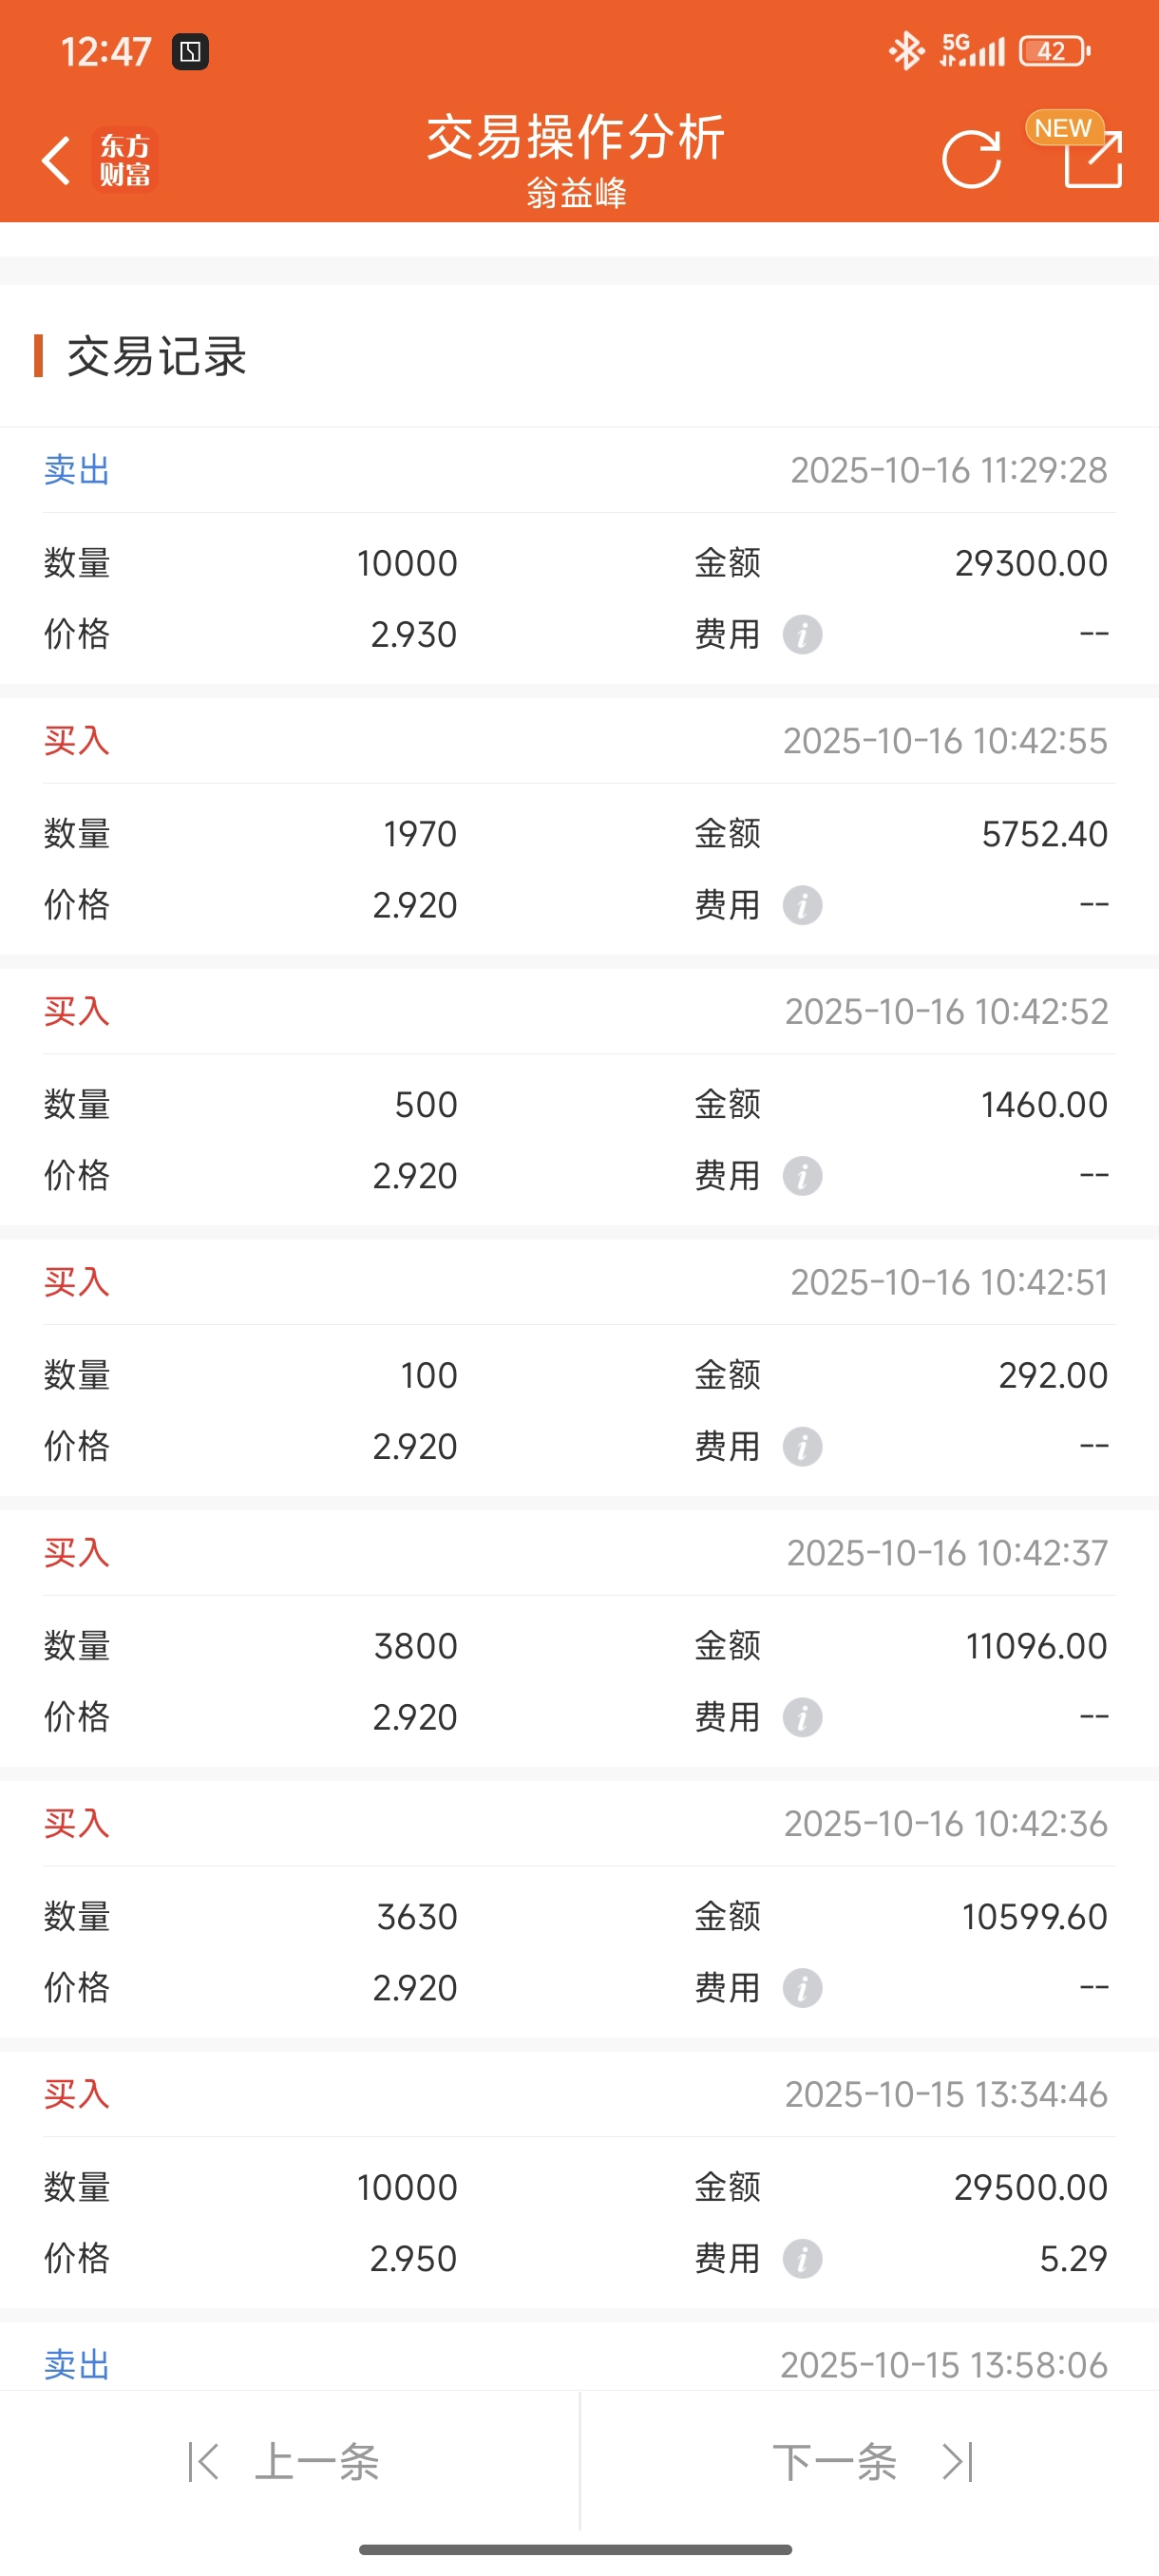Tap the battery indicator showing 42
Screen dimensions: 1159x2576
[1054, 51]
